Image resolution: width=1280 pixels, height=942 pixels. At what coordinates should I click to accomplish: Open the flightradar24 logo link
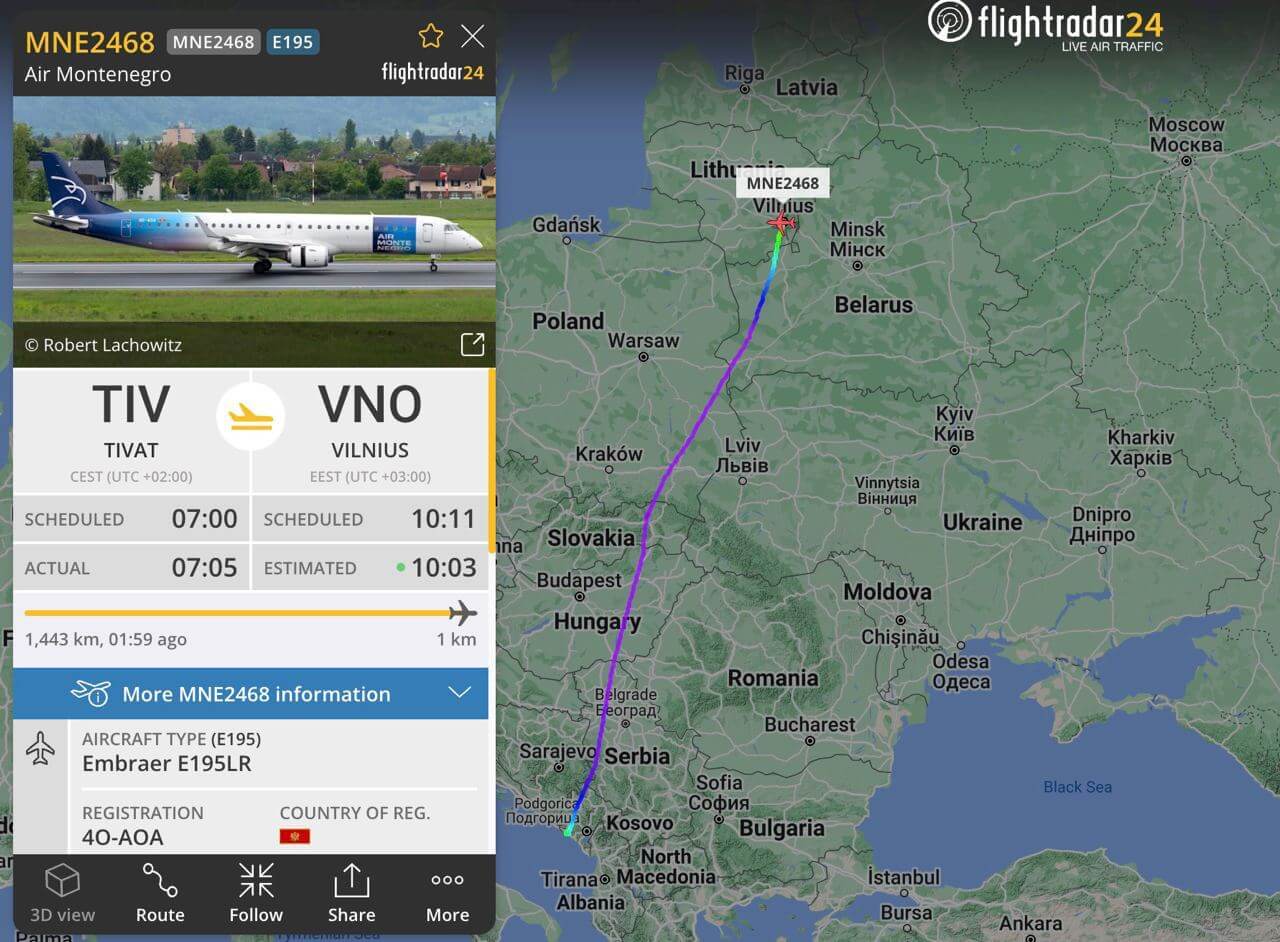[x=1046, y=25]
